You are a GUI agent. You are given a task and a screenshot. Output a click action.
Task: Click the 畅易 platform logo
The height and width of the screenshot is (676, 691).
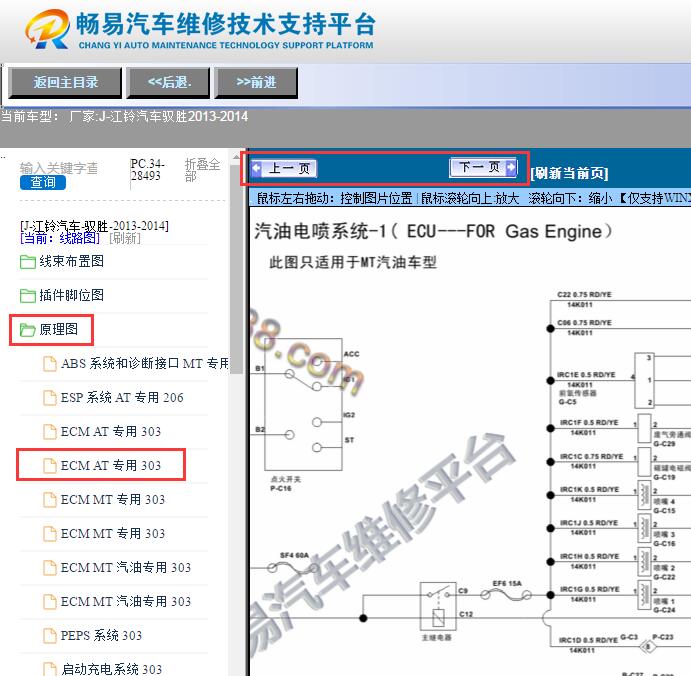coord(48,29)
